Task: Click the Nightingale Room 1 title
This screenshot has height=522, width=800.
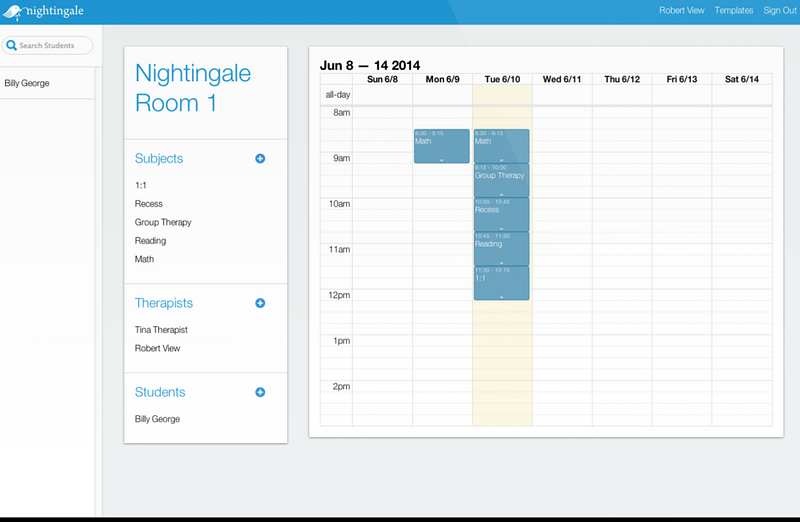Action: [x=193, y=88]
